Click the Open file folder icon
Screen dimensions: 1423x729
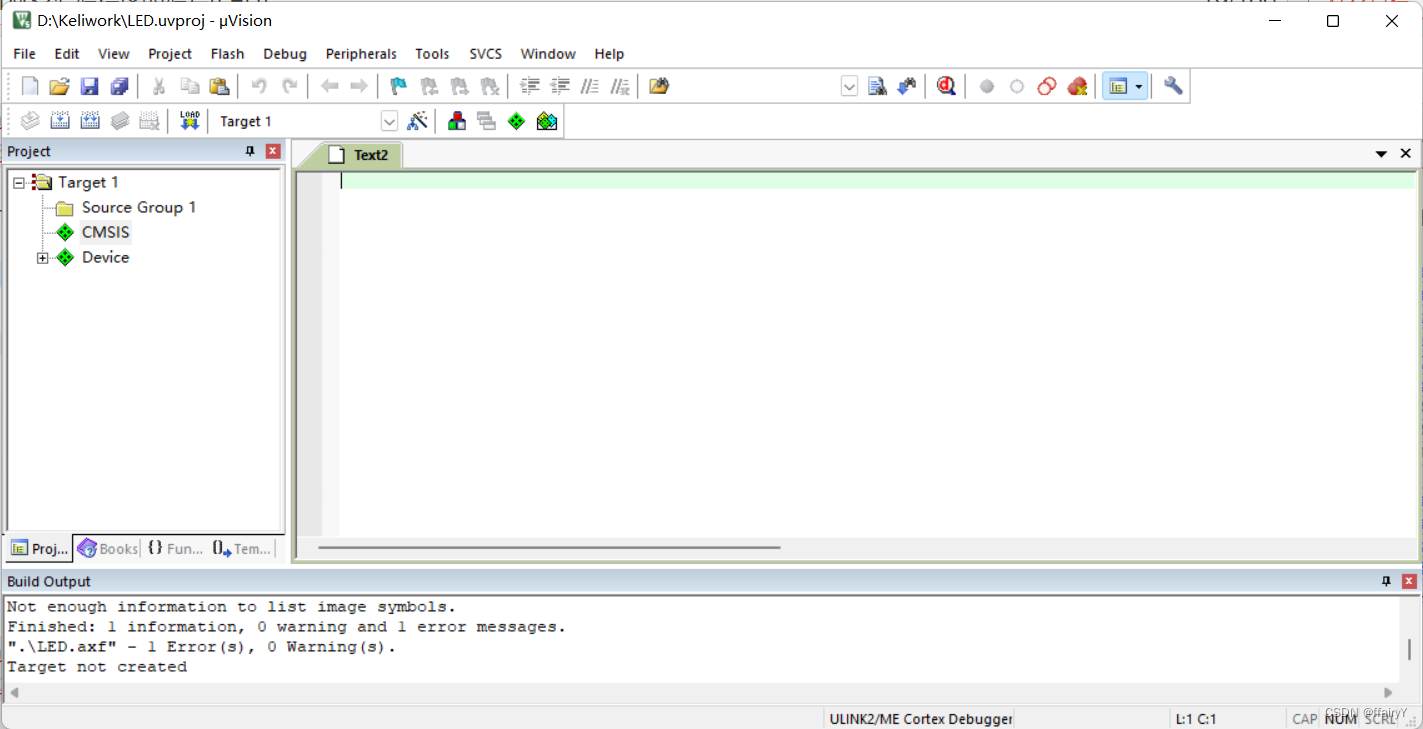click(59, 86)
